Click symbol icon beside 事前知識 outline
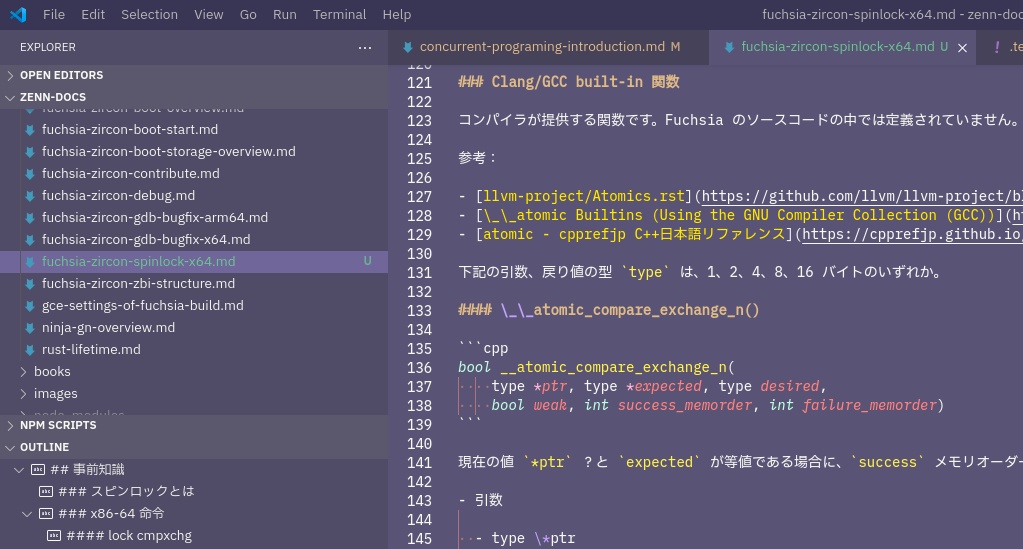 (38, 469)
